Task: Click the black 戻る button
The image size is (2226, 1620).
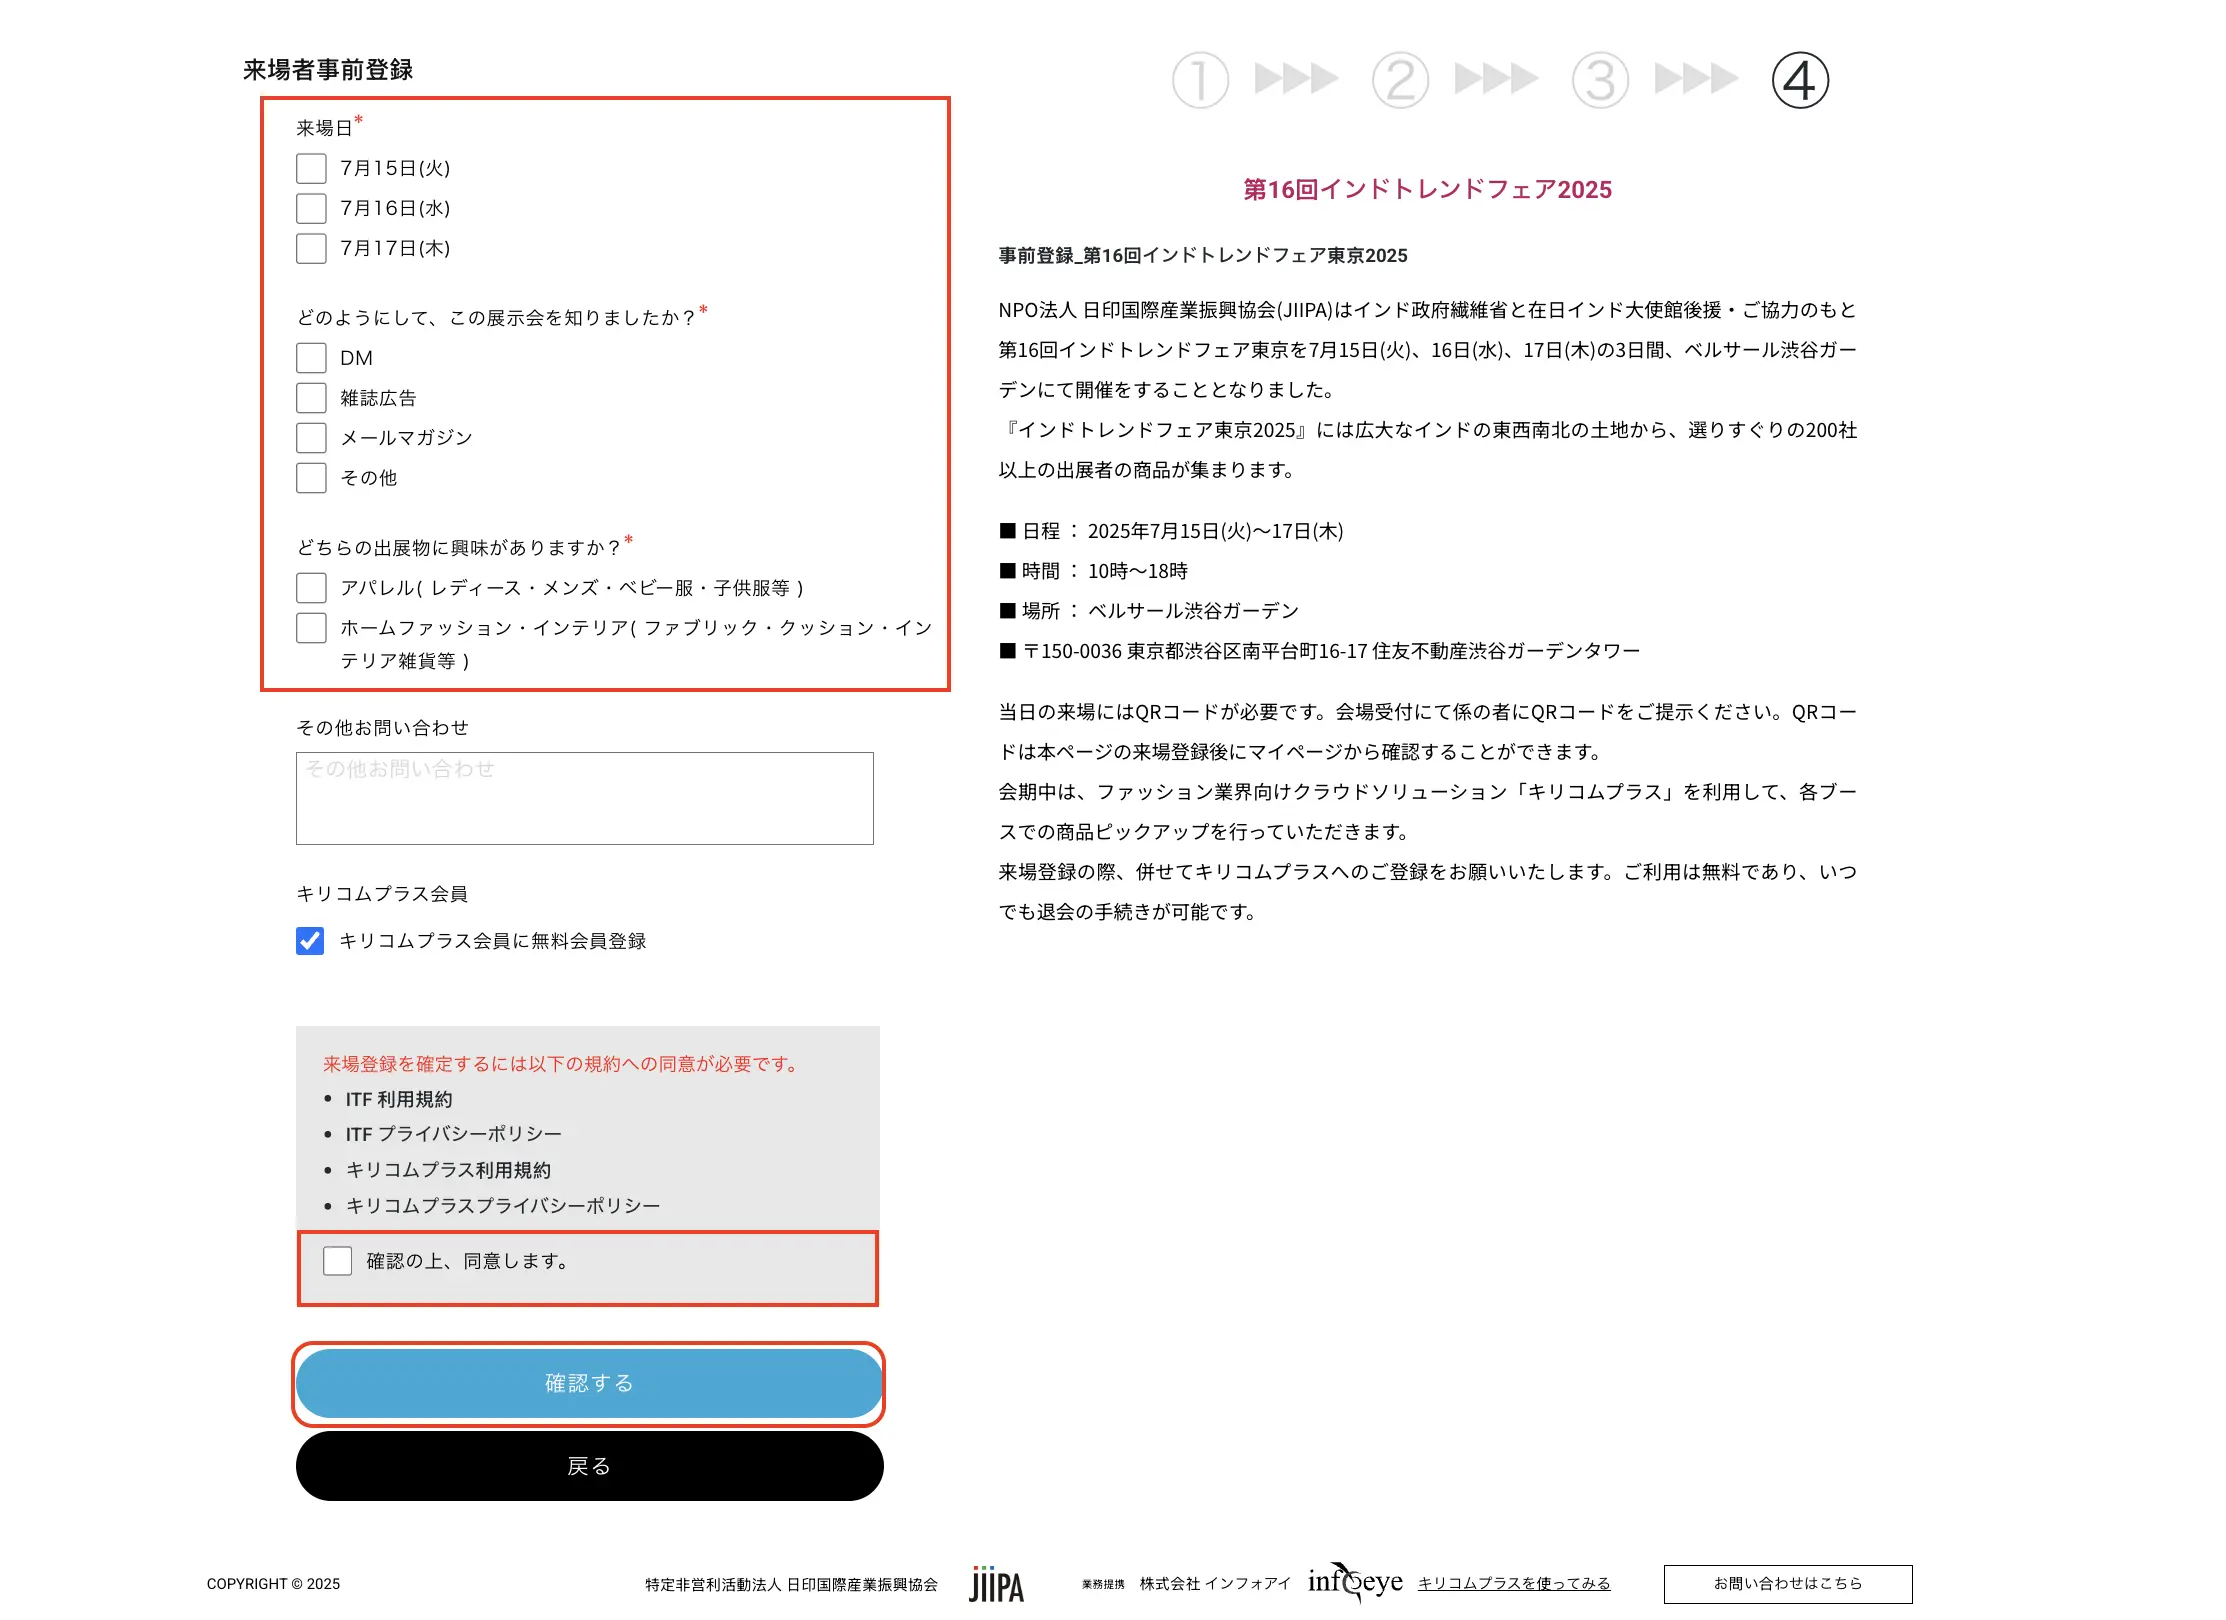Action: tap(589, 1466)
